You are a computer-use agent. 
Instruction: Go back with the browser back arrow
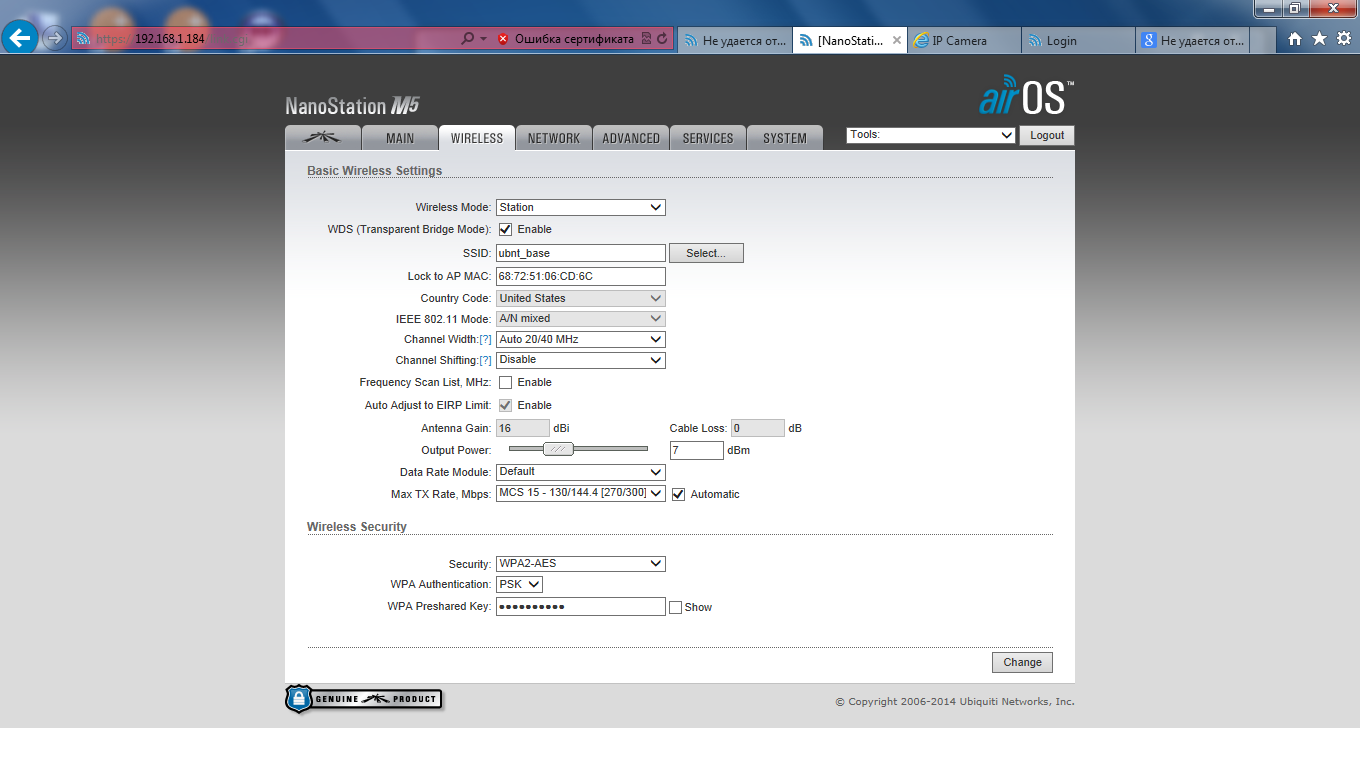click(x=20, y=38)
